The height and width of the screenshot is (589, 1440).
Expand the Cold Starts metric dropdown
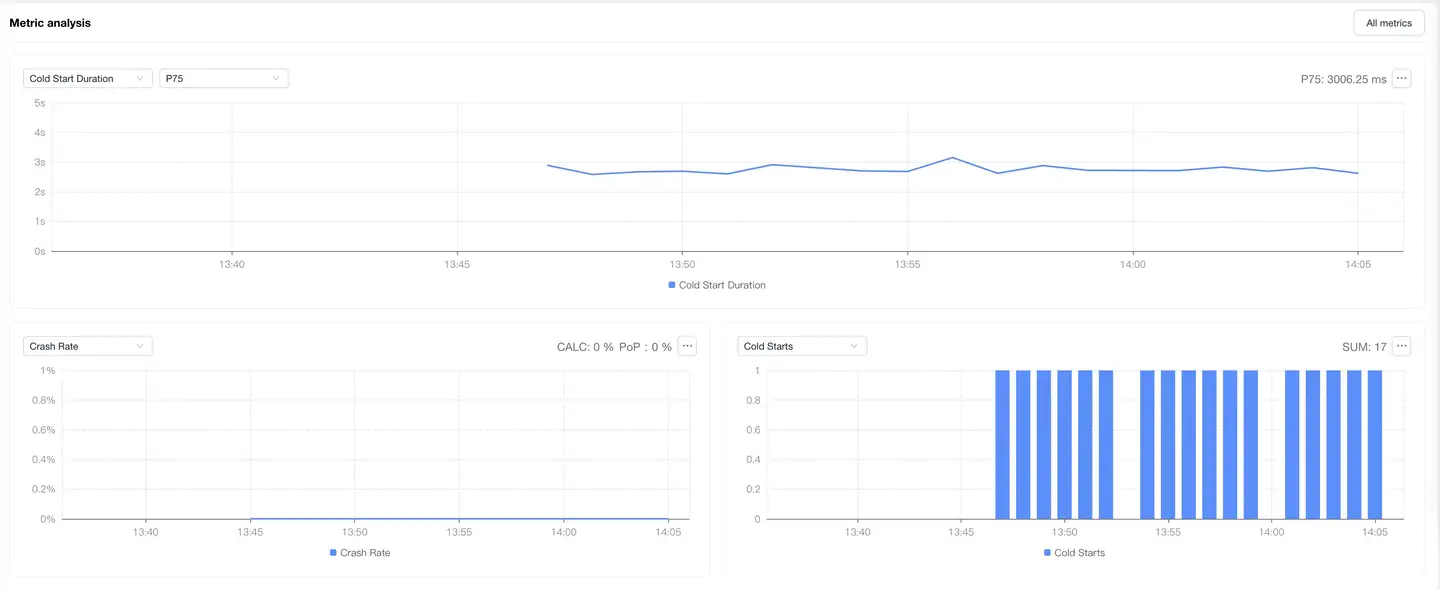click(801, 346)
